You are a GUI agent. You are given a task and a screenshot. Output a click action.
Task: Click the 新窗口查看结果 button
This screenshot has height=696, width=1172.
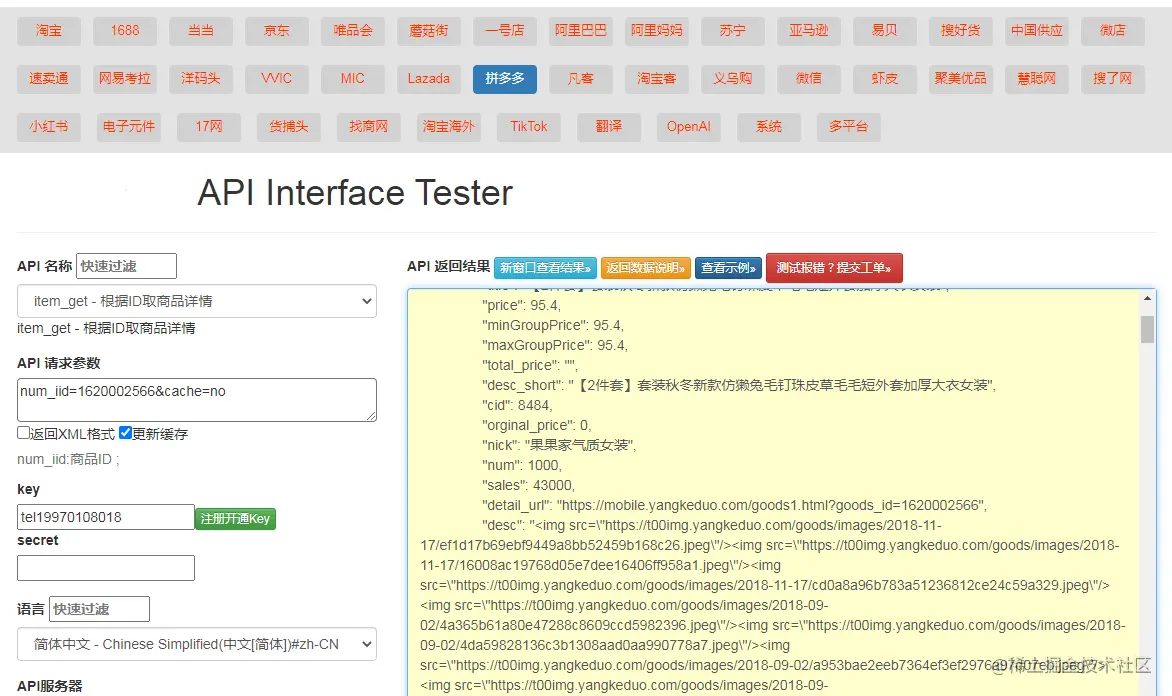pos(545,268)
